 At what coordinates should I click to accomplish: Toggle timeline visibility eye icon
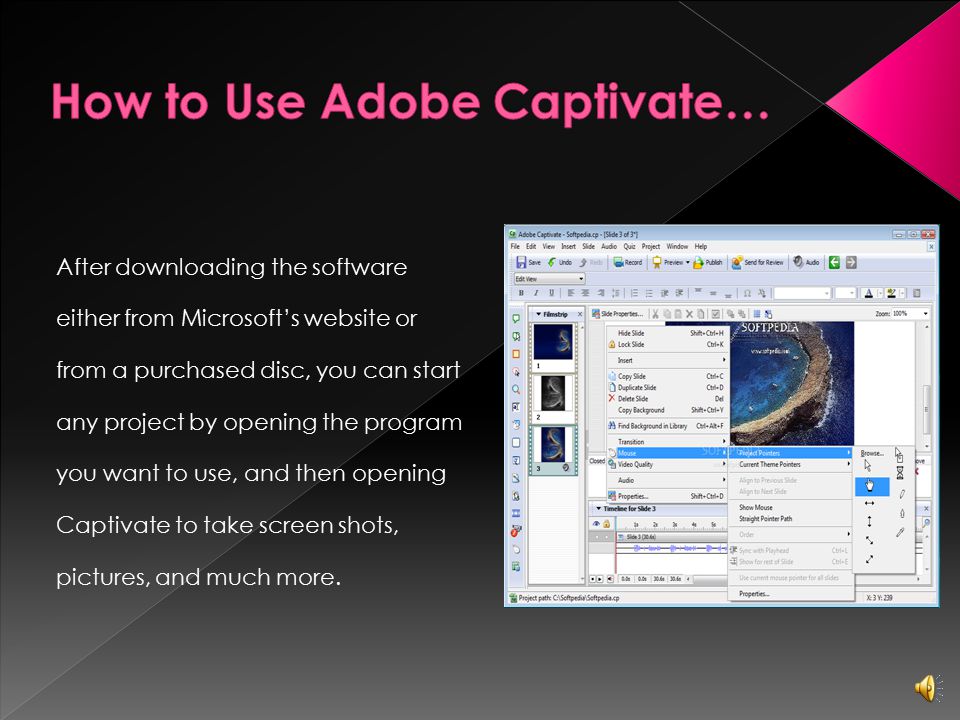click(x=596, y=524)
